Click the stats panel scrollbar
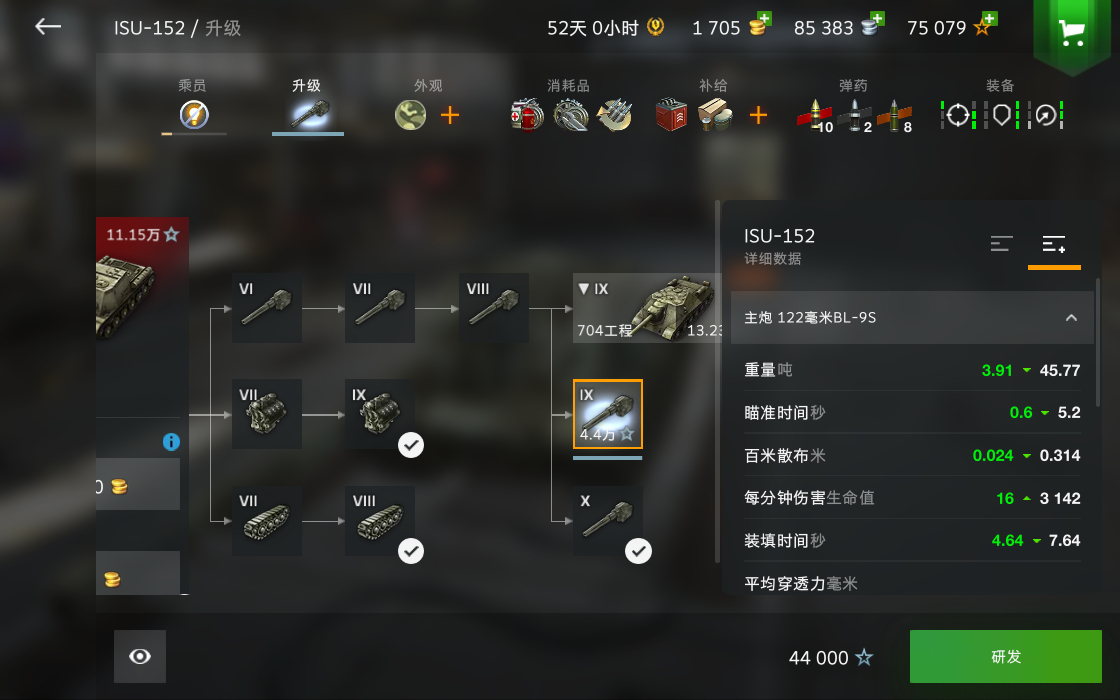Screen dimensions: 1120x700 [x=1098, y=343]
